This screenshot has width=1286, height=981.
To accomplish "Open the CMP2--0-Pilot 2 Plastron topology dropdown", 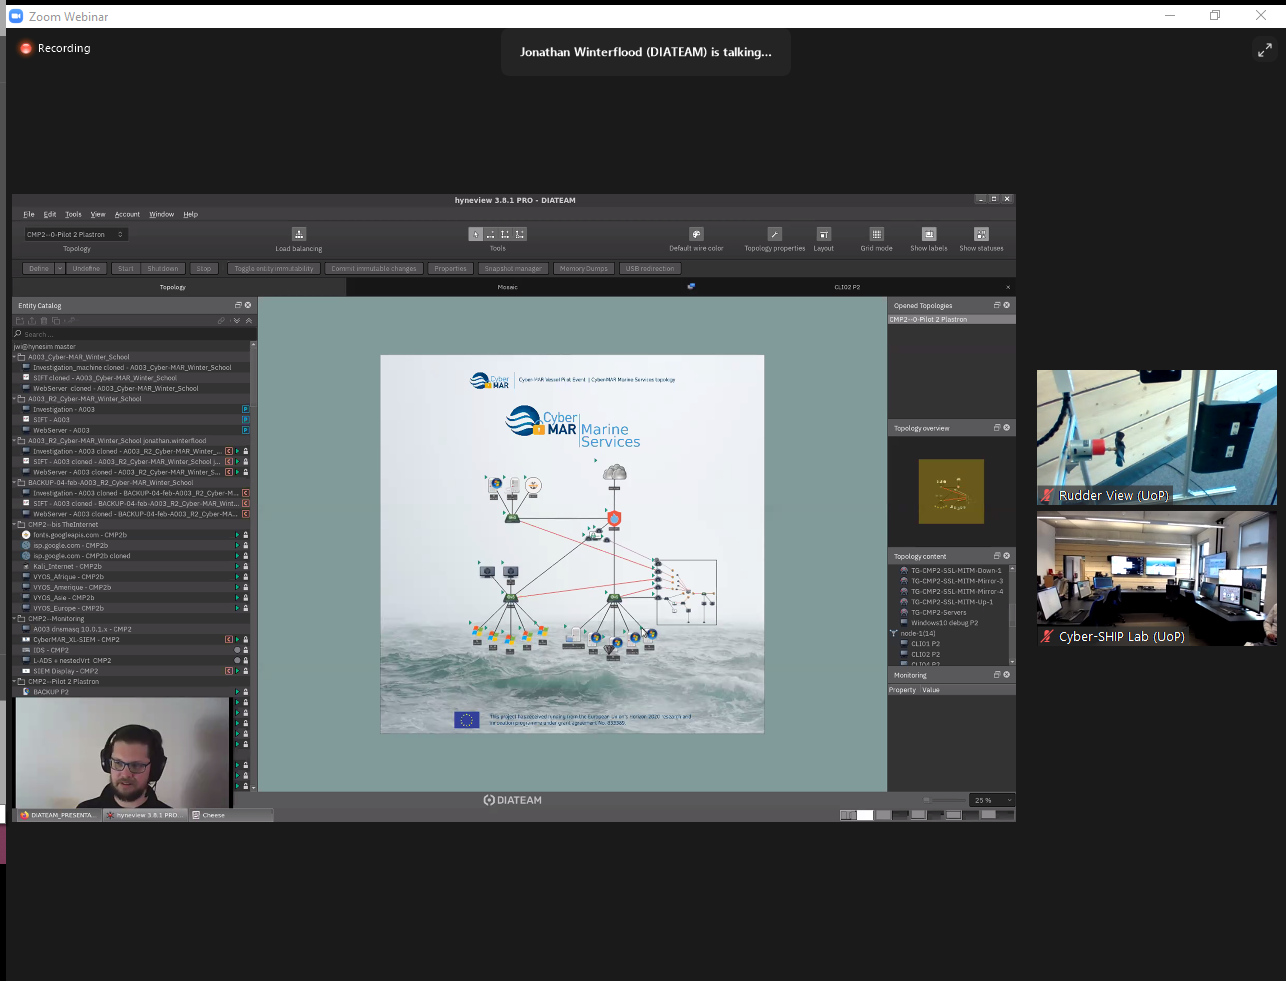I will (x=76, y=234).
